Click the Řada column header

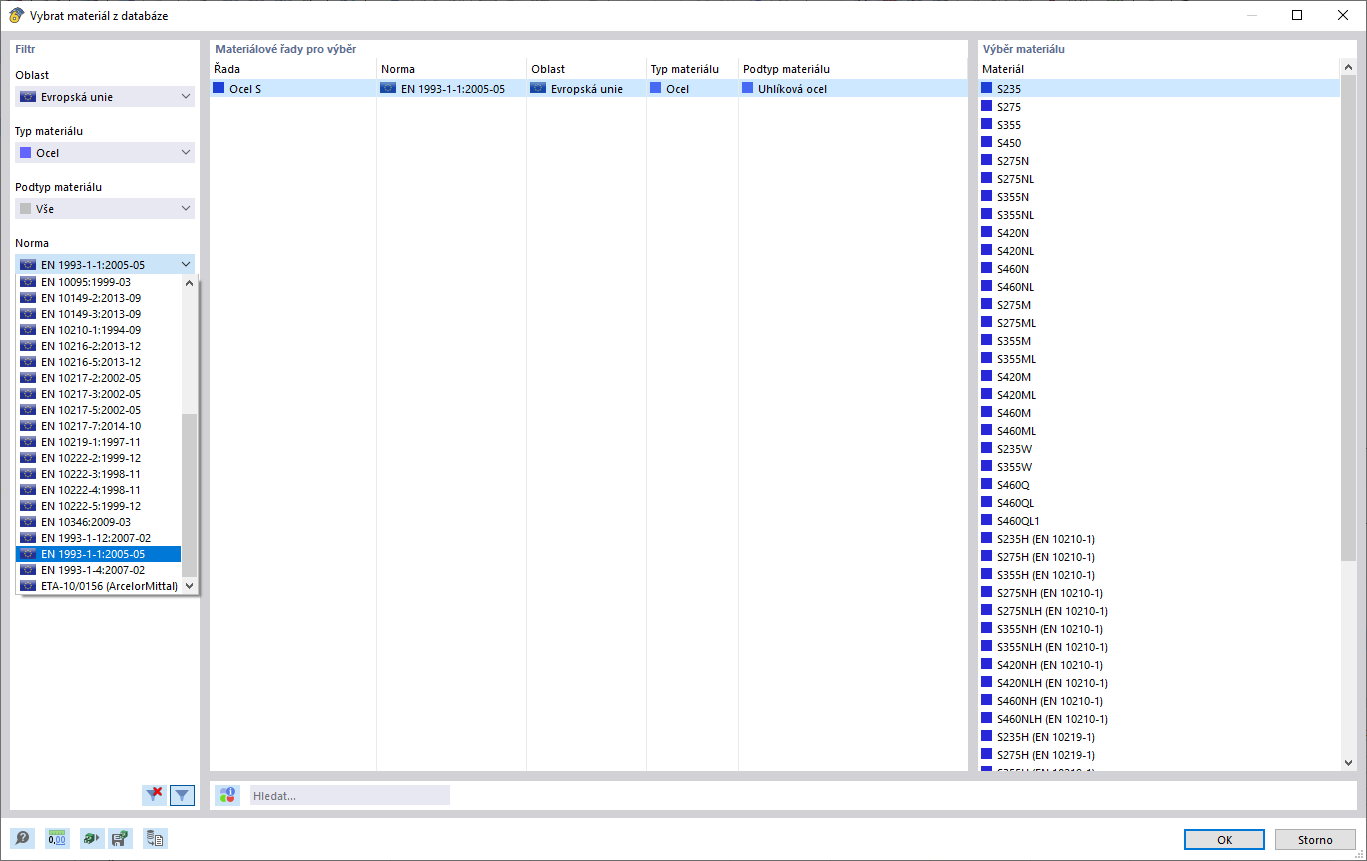(293, 69)
